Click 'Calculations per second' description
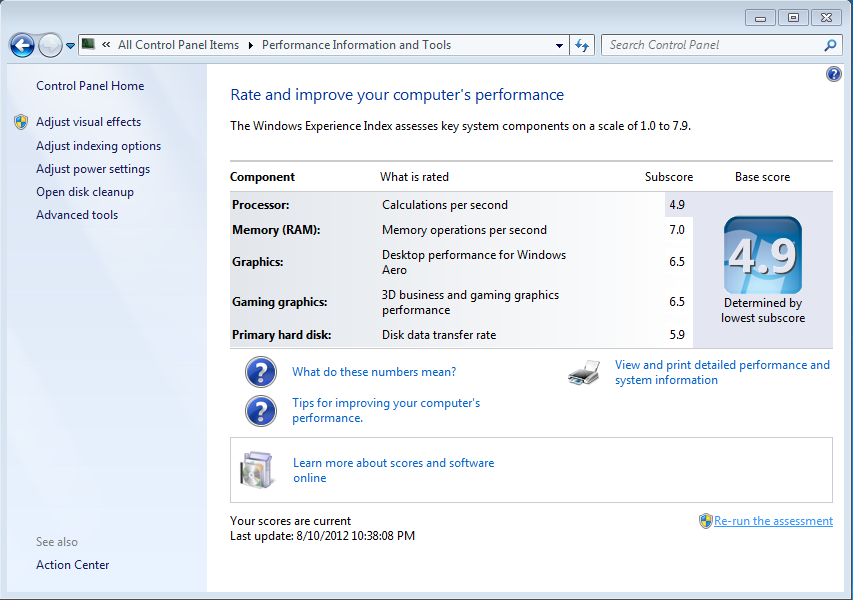 point(445,205)
